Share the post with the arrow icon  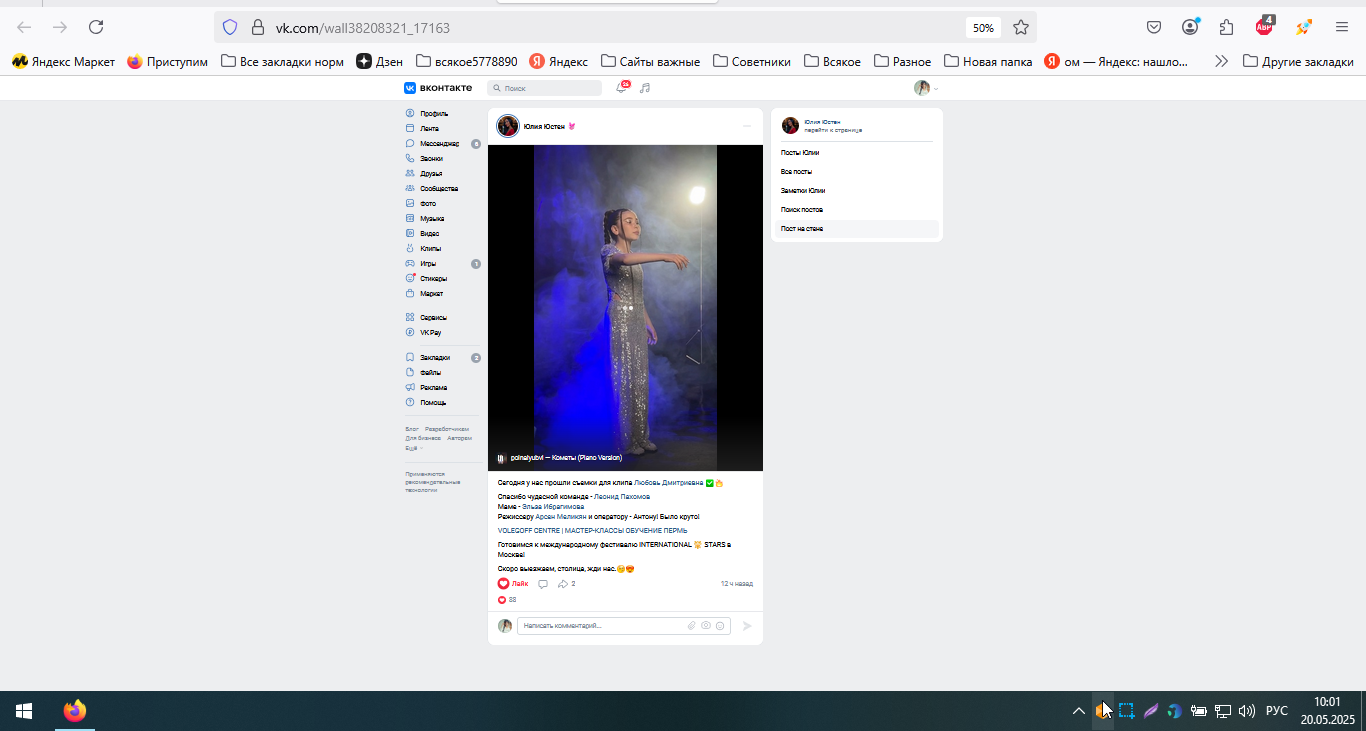tap(563, 584)
